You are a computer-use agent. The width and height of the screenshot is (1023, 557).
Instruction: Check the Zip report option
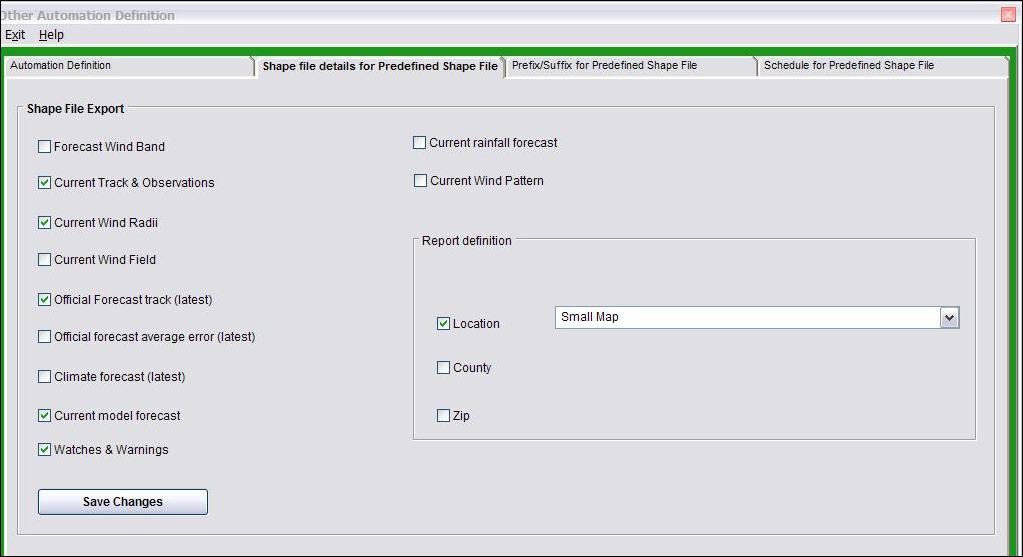tap(443, 416)
